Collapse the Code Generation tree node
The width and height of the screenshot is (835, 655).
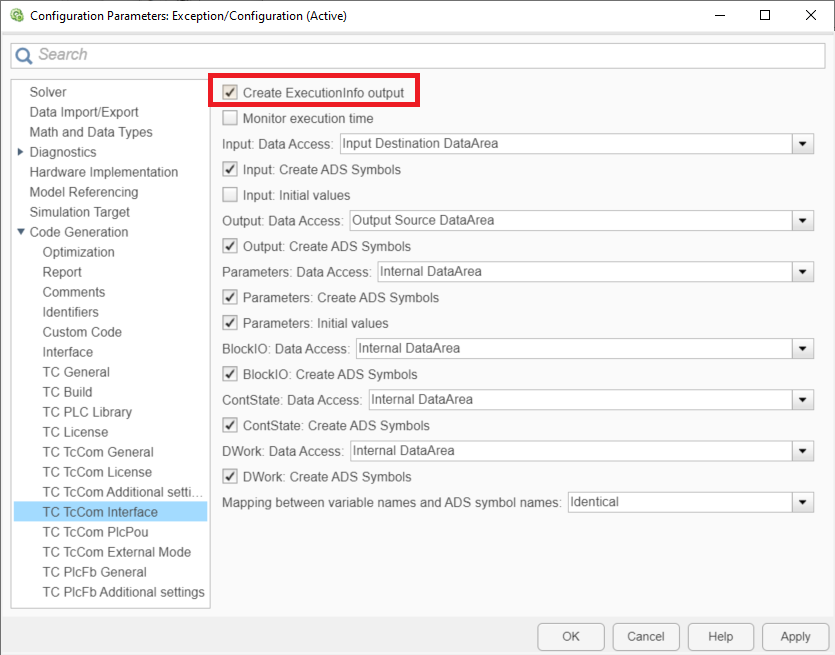point(21,232)
